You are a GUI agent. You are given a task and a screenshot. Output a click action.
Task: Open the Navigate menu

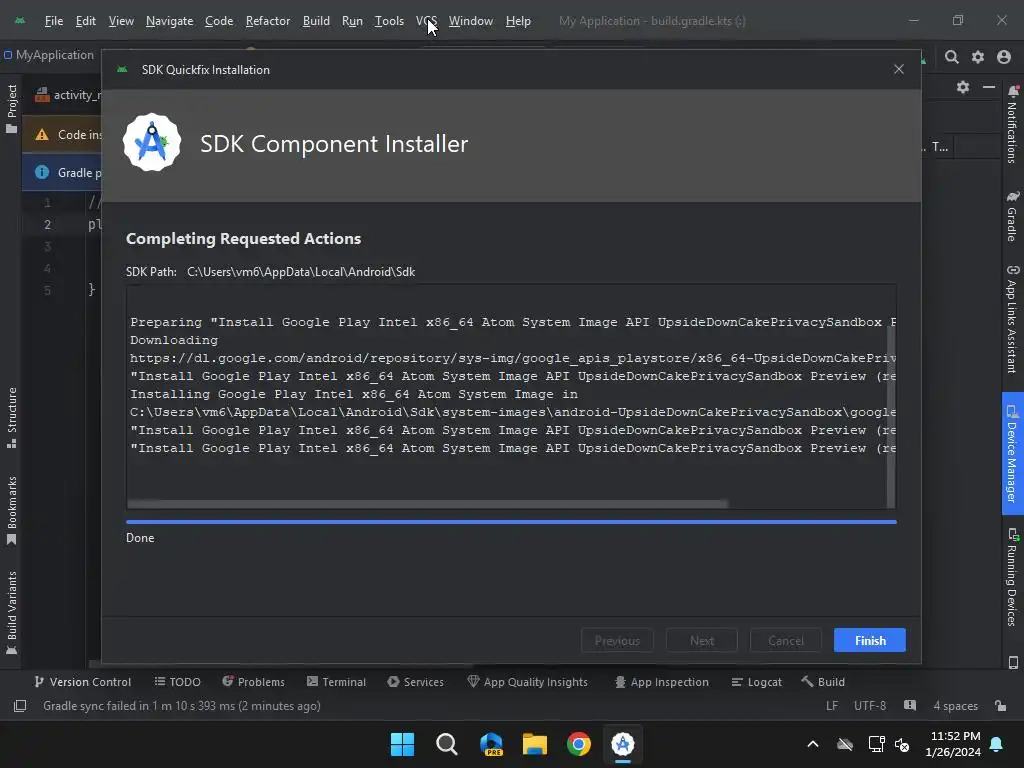coord(169,21)
